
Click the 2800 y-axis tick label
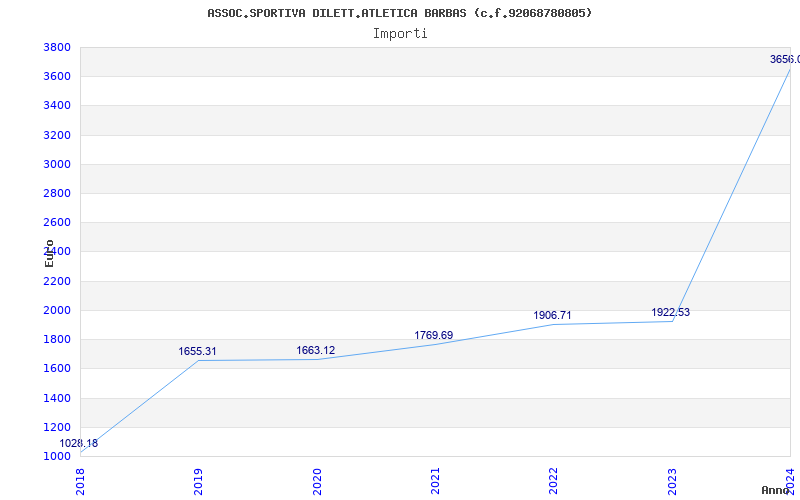(x=57, y=193)
